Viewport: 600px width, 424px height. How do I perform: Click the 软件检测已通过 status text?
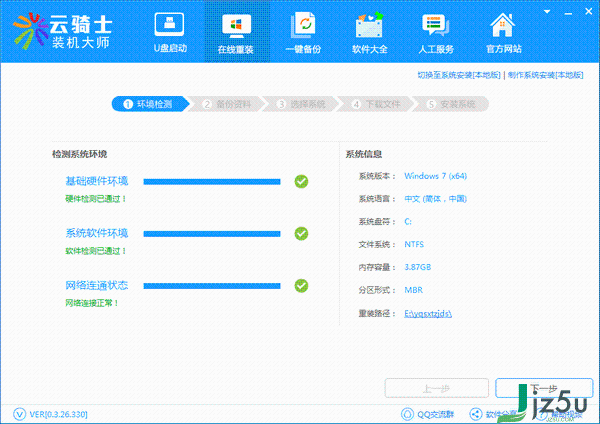click(x=96, y=251)
